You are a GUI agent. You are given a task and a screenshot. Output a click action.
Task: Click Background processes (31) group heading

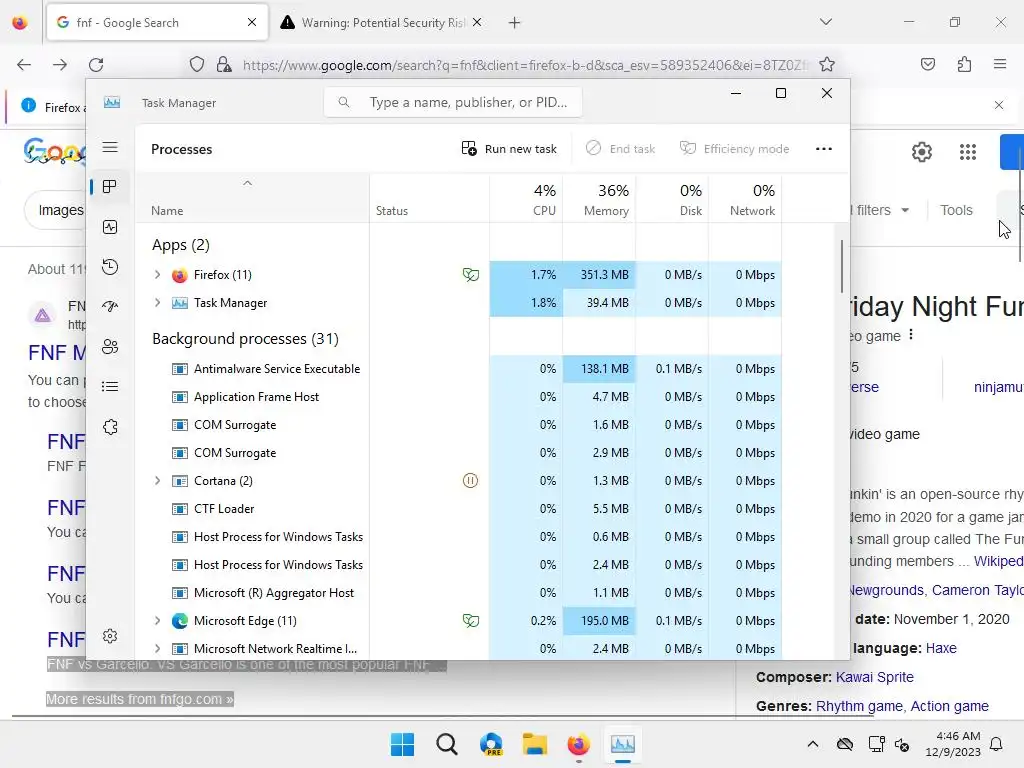point(246,339)
